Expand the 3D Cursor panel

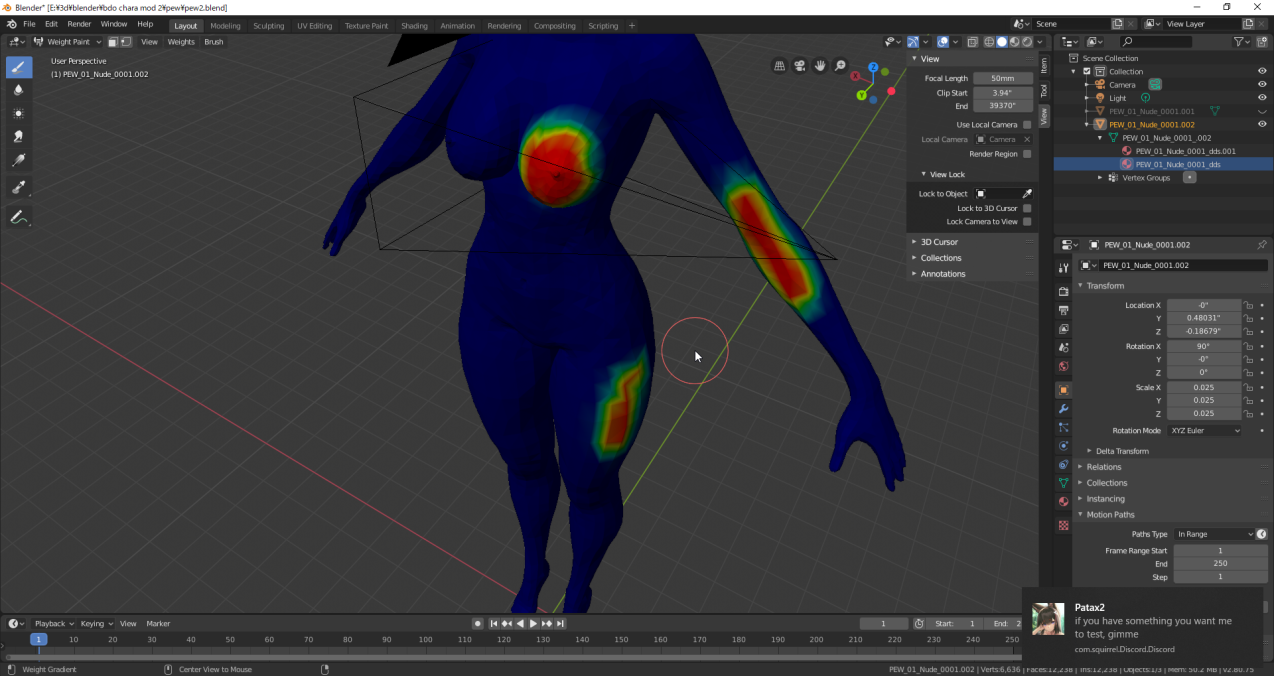tap(939, 242)
